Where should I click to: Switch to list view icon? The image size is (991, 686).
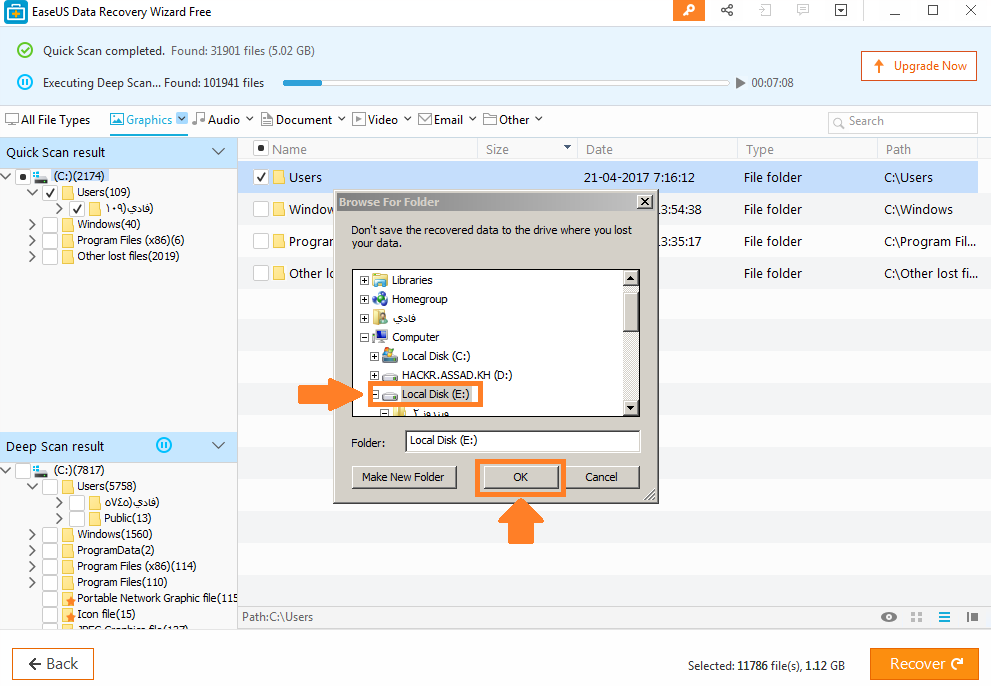click(944, 617)
